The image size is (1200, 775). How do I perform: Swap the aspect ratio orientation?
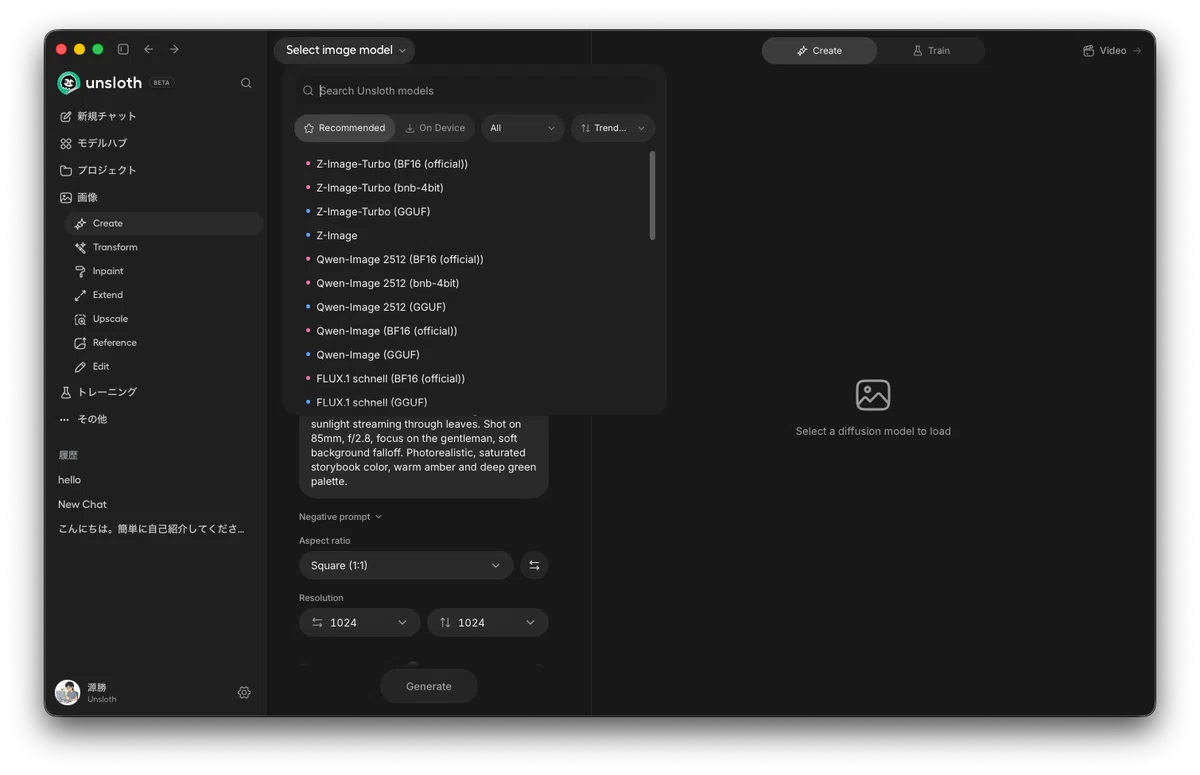534,566
